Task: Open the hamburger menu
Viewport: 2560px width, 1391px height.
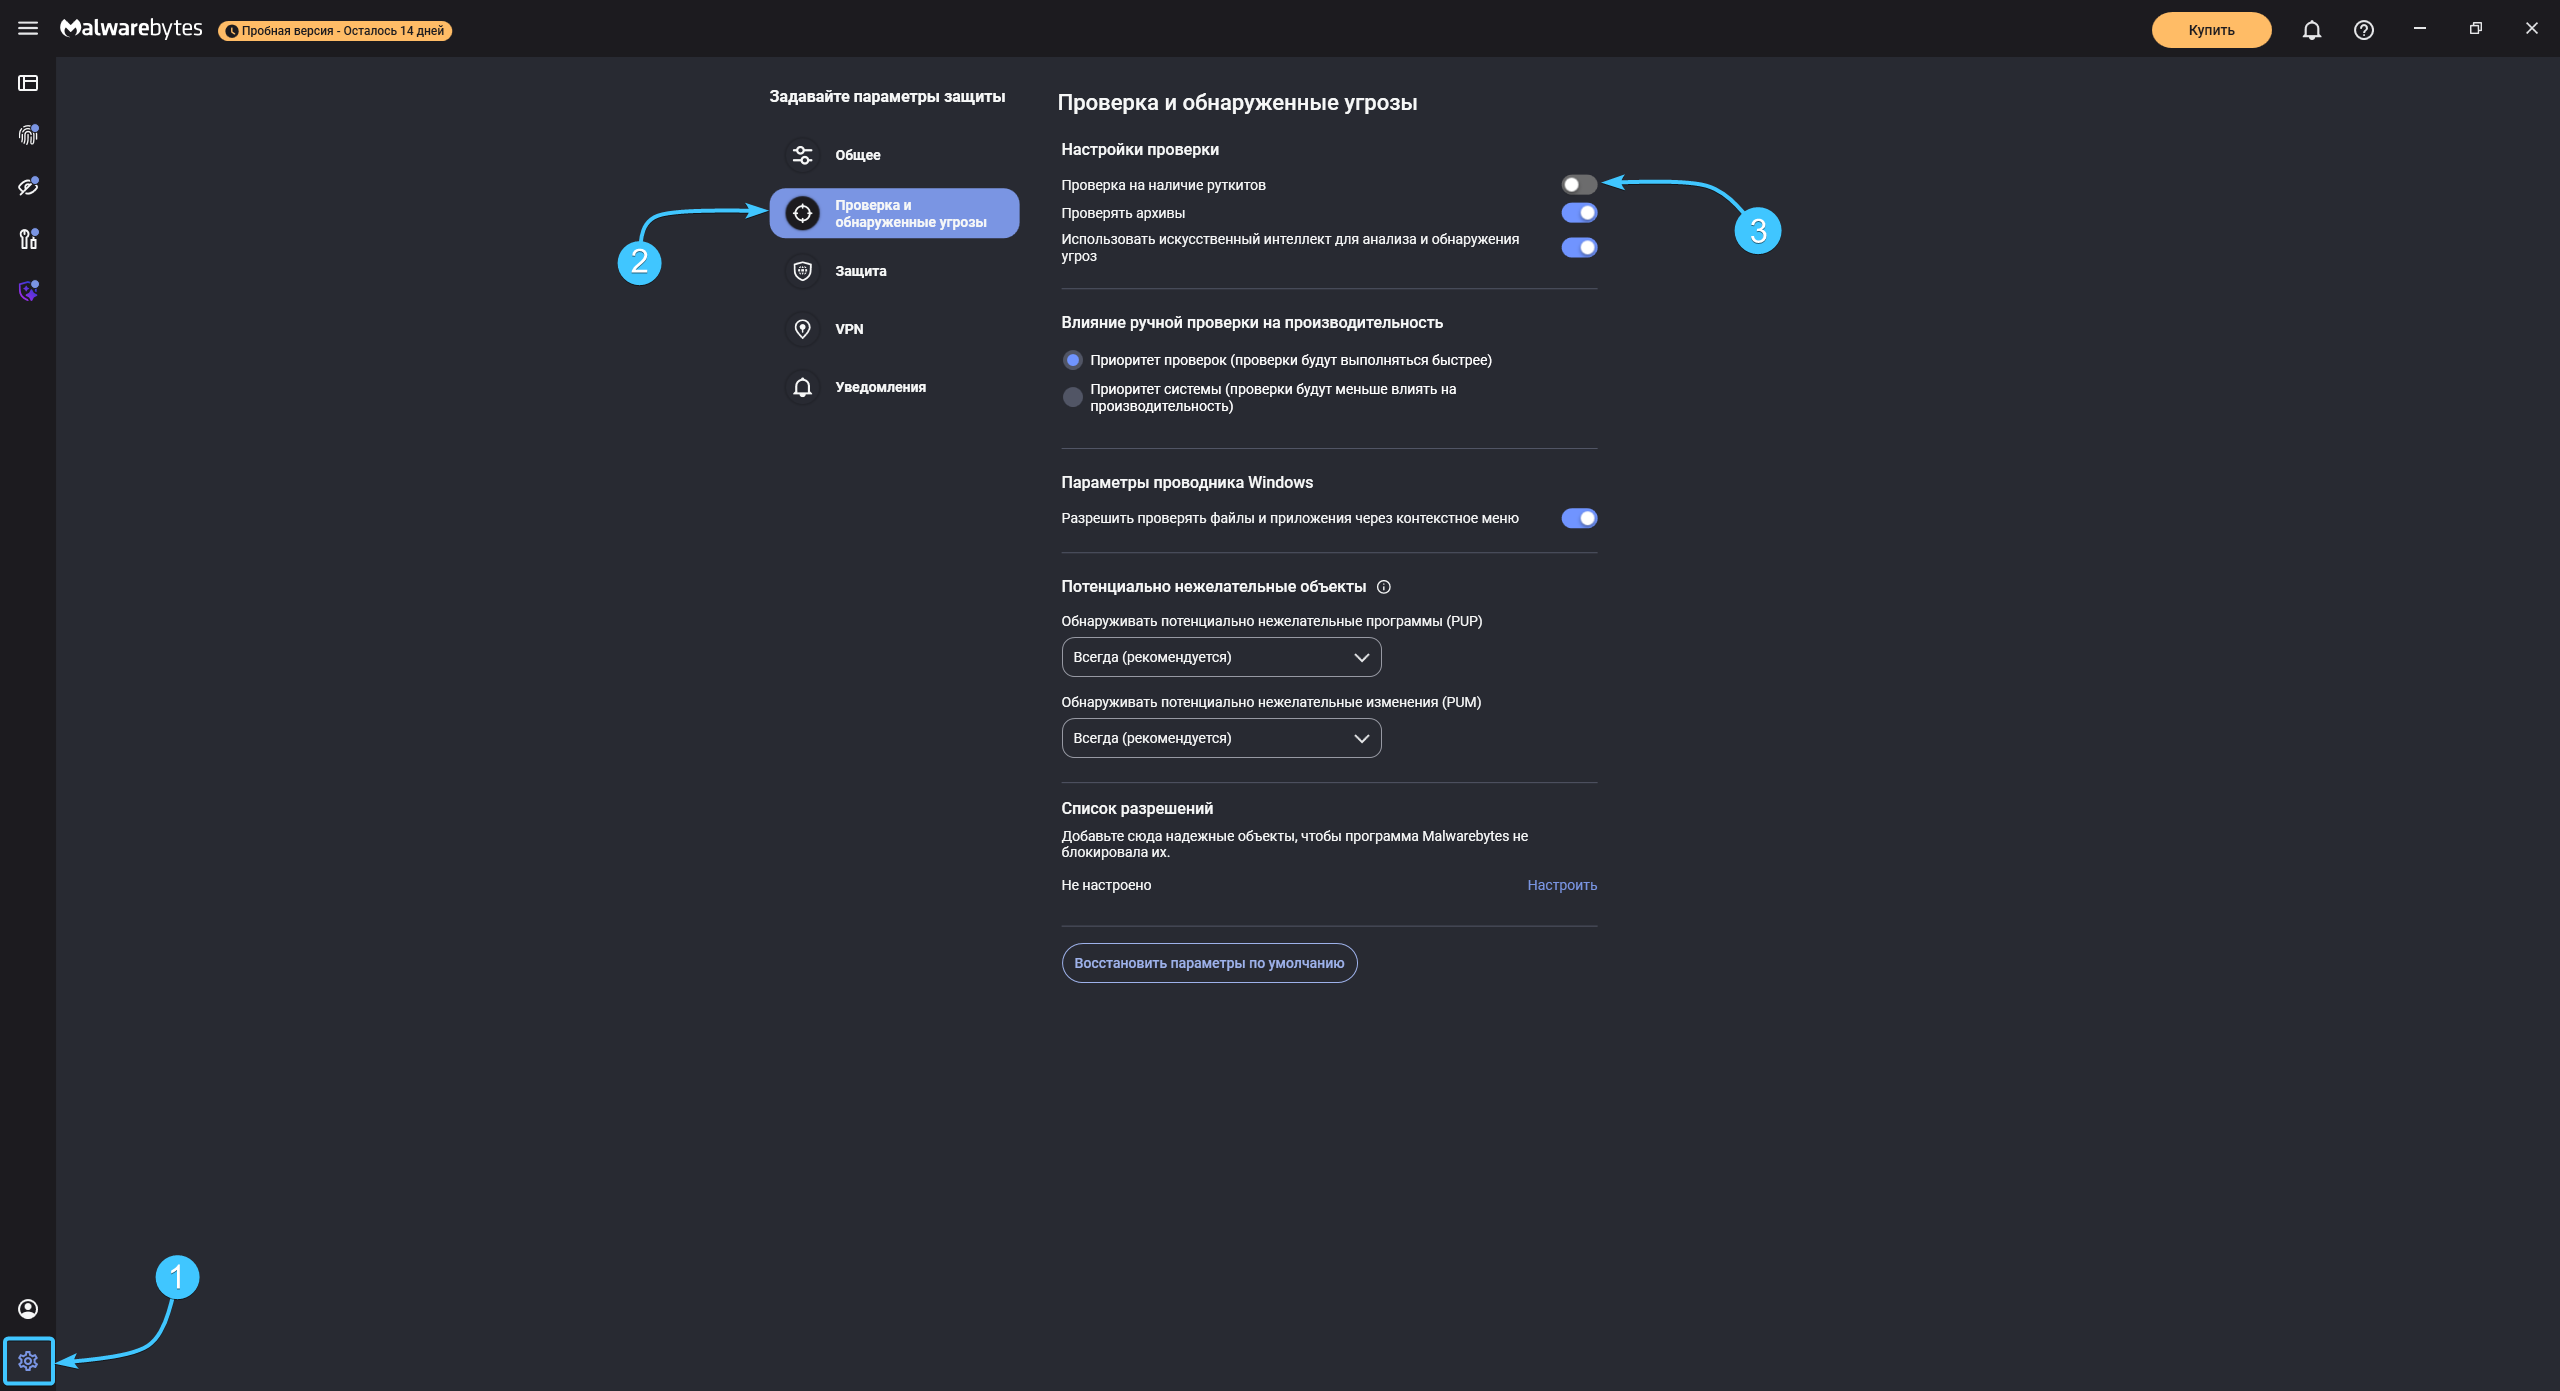Action: pyautogui.click(x=28, y=29)
